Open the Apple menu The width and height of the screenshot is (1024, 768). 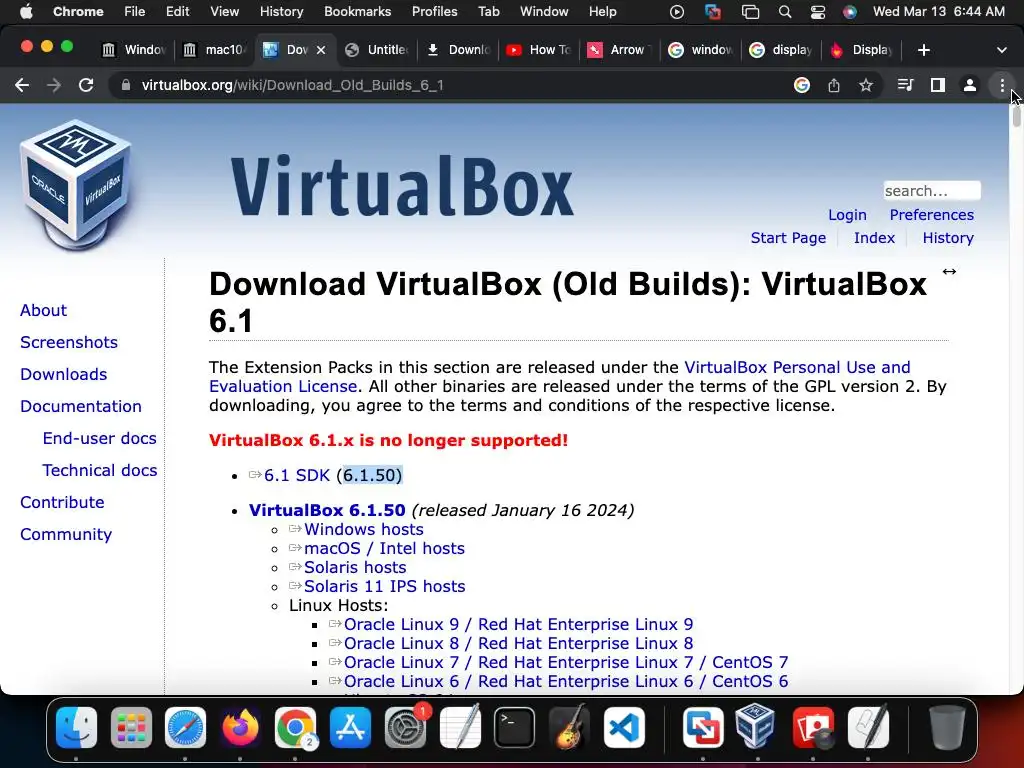pyautogui.click(x=26, y=12)
